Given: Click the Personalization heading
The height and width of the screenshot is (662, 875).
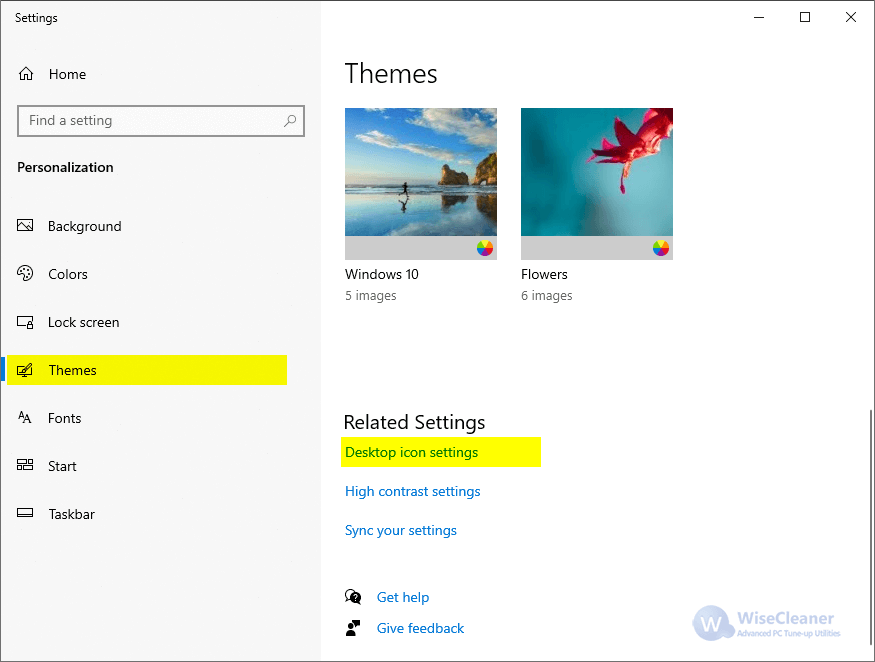Looking at the screenshot, I should point(65,167).
